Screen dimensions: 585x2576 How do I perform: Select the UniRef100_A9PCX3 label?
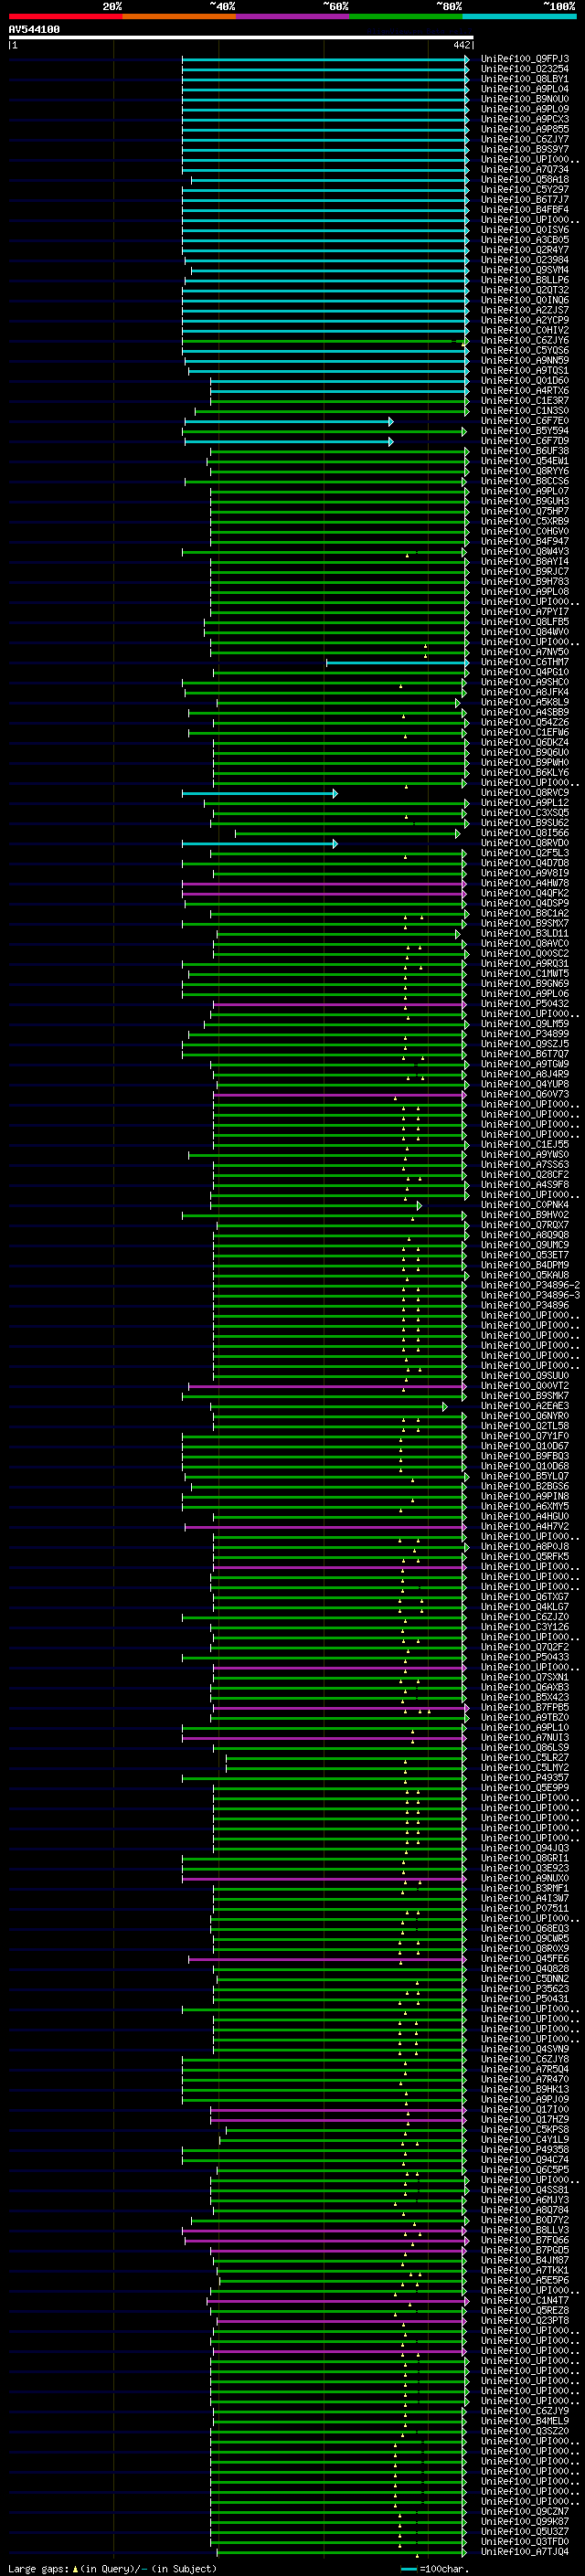point(524,119)
